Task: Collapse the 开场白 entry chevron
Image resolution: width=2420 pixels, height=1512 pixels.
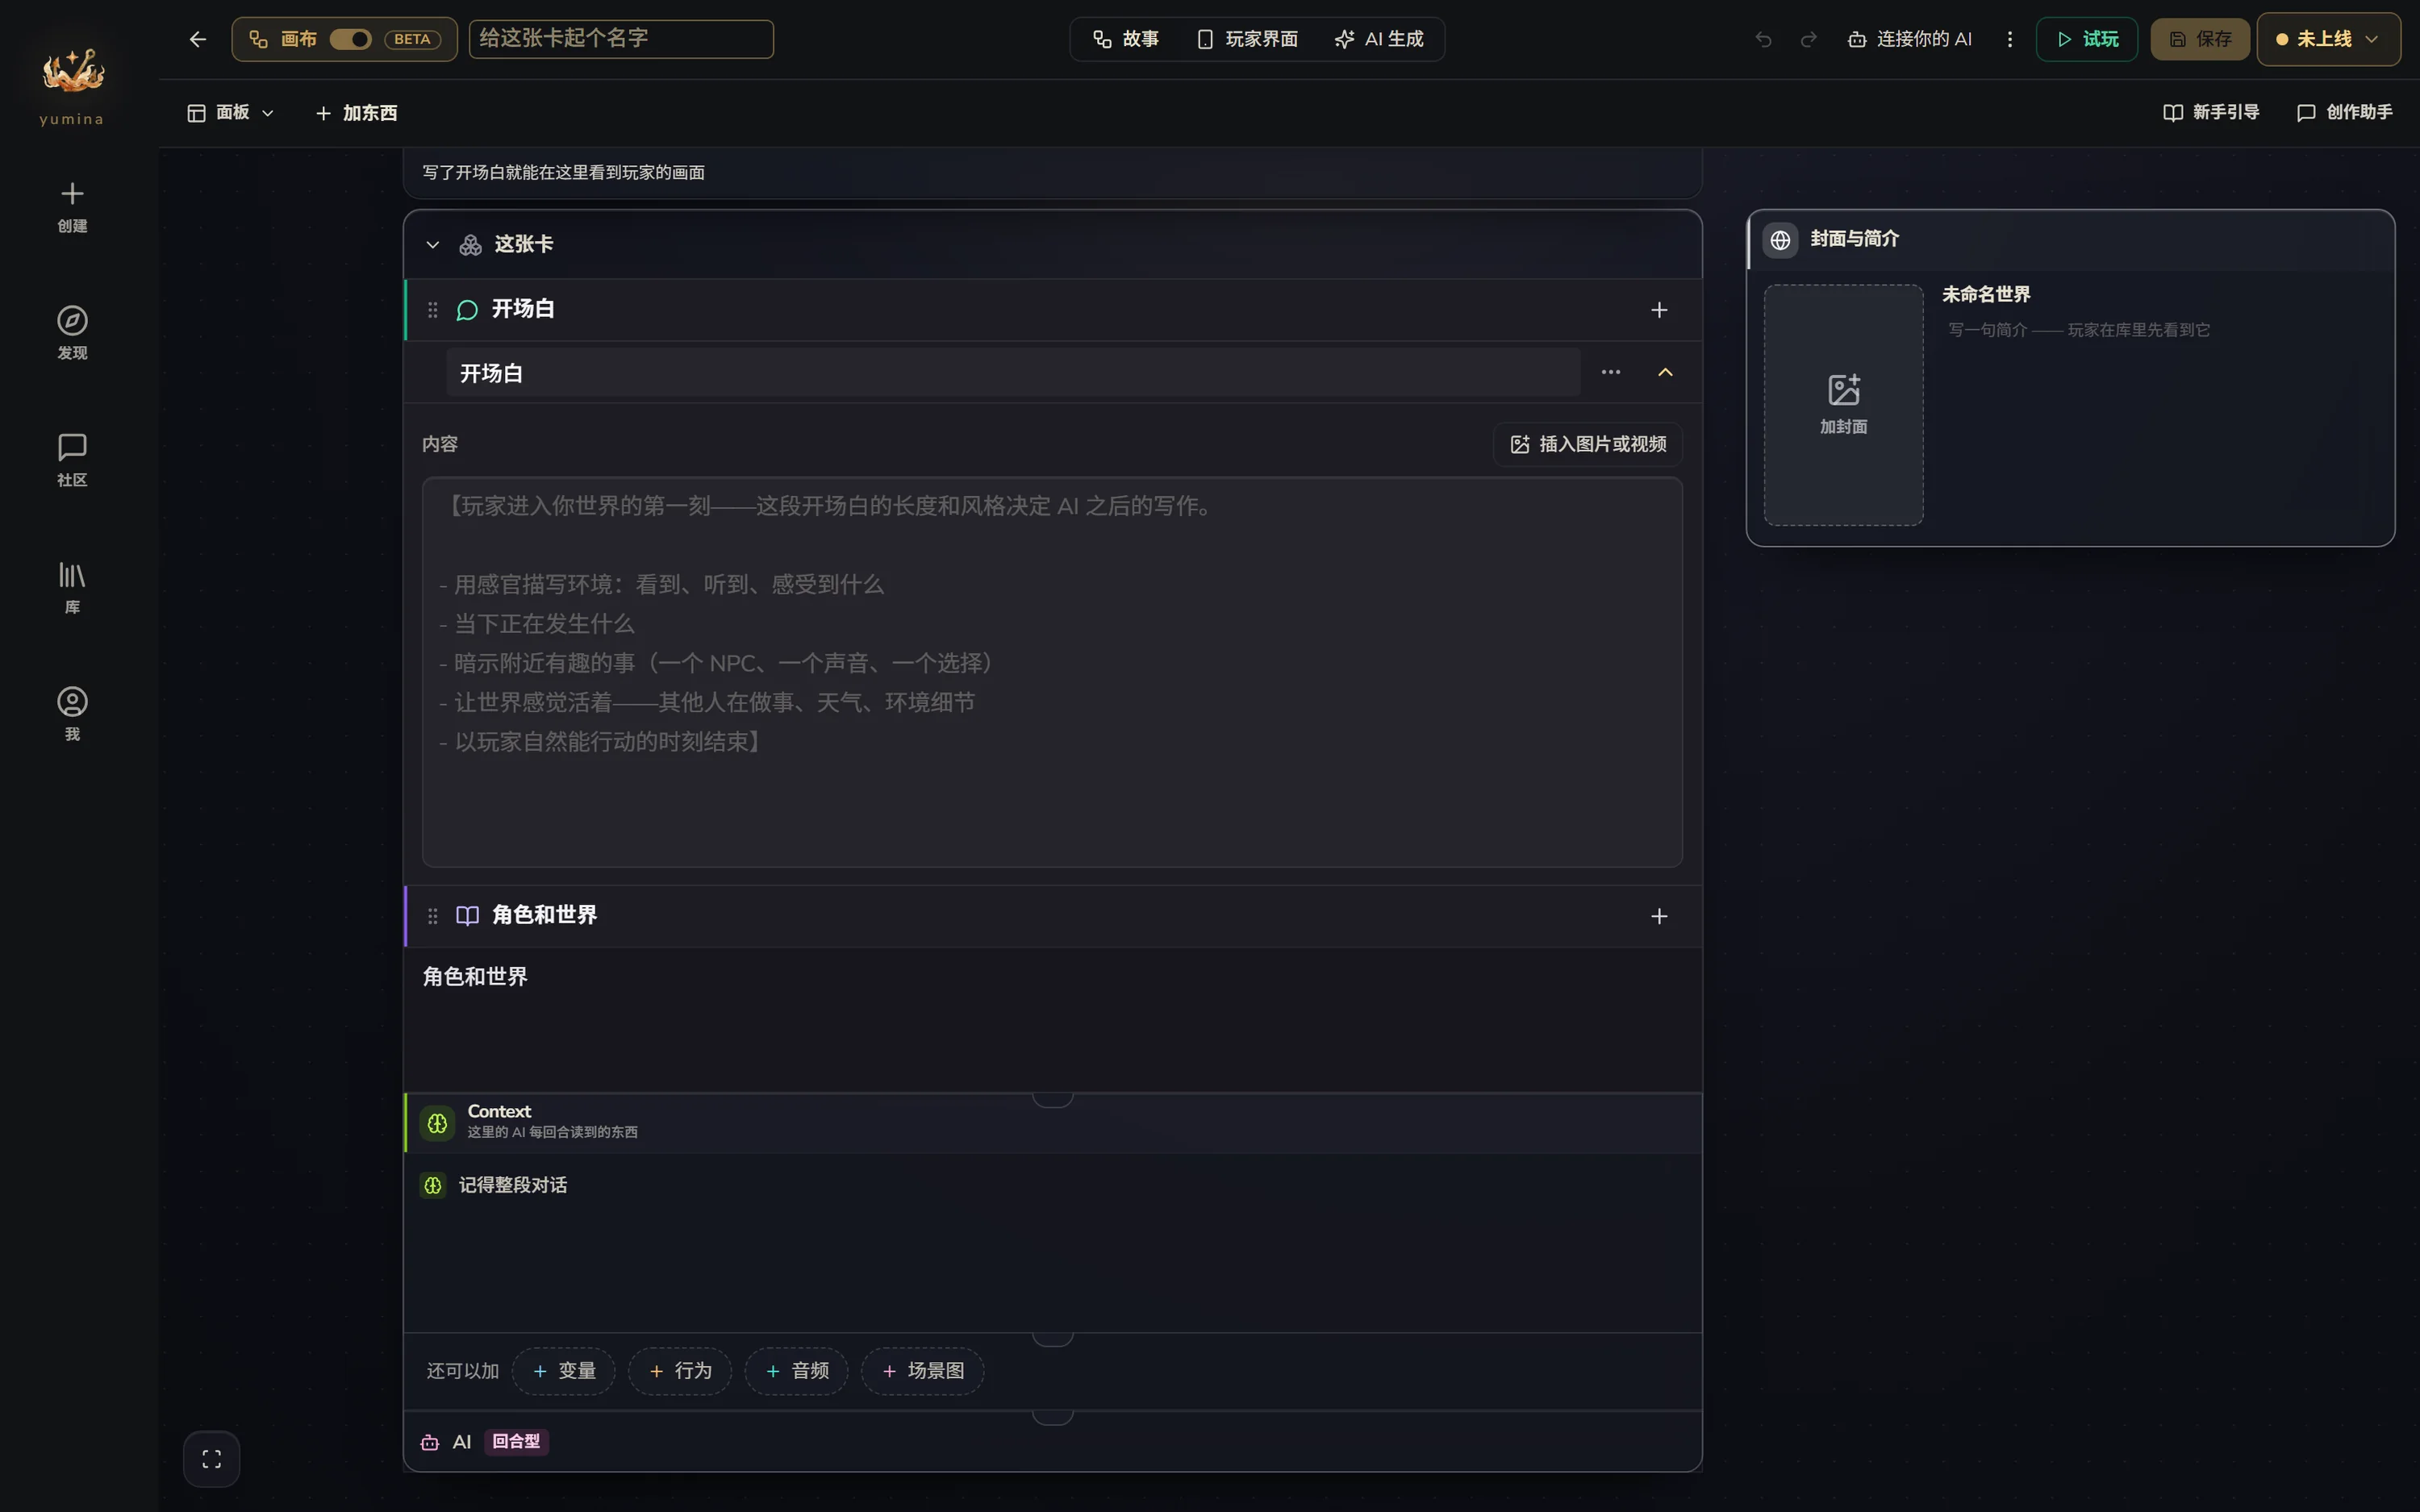Action: [x=1665, y=372]
